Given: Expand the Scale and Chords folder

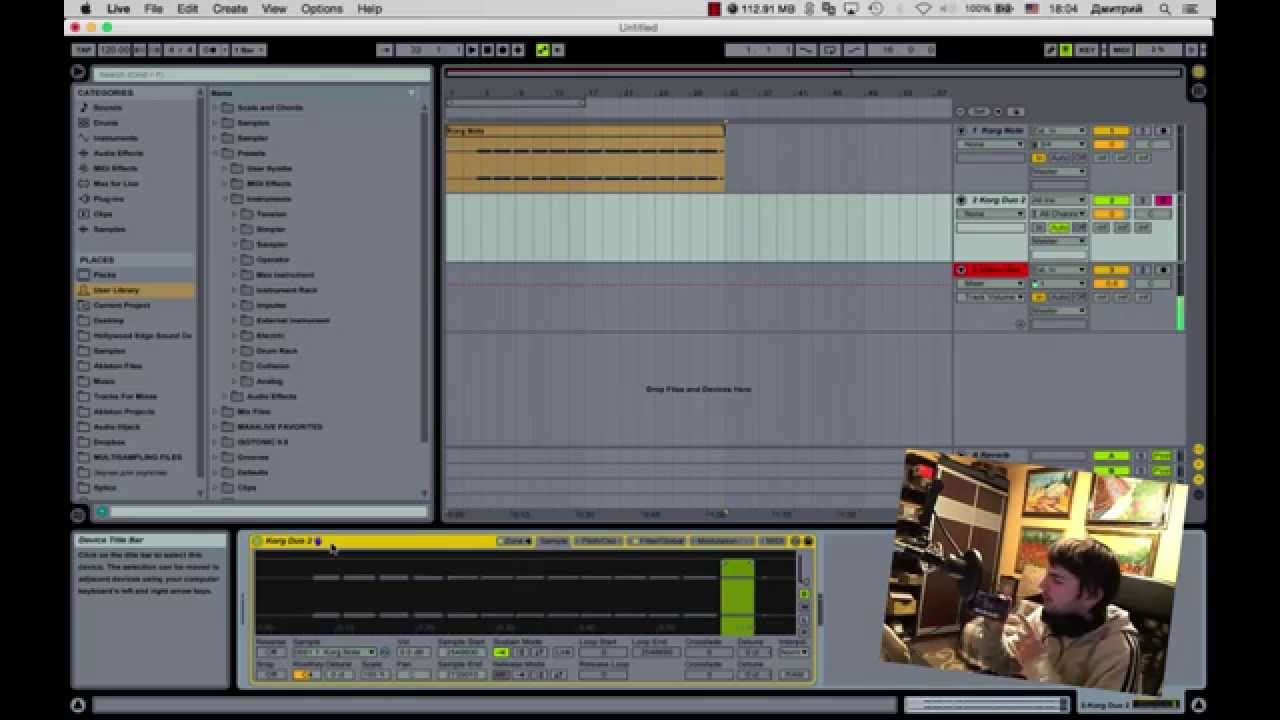Looking at the screenshot, I should pyautogui.click(x=215, y=107).
